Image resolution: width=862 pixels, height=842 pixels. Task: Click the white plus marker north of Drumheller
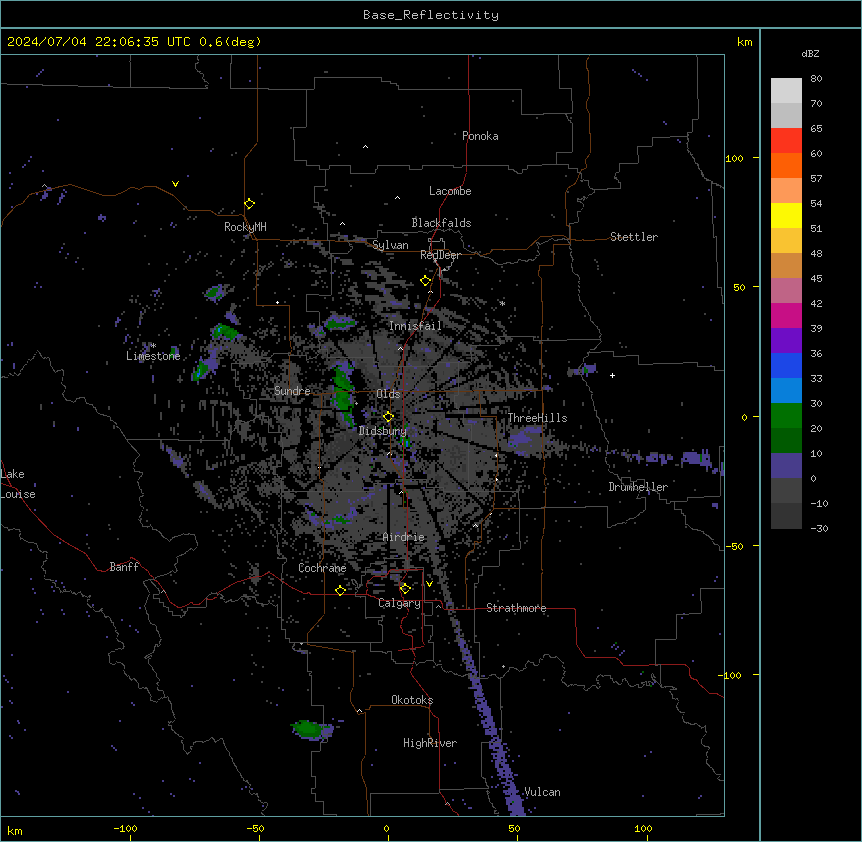(x=612, y=375)
